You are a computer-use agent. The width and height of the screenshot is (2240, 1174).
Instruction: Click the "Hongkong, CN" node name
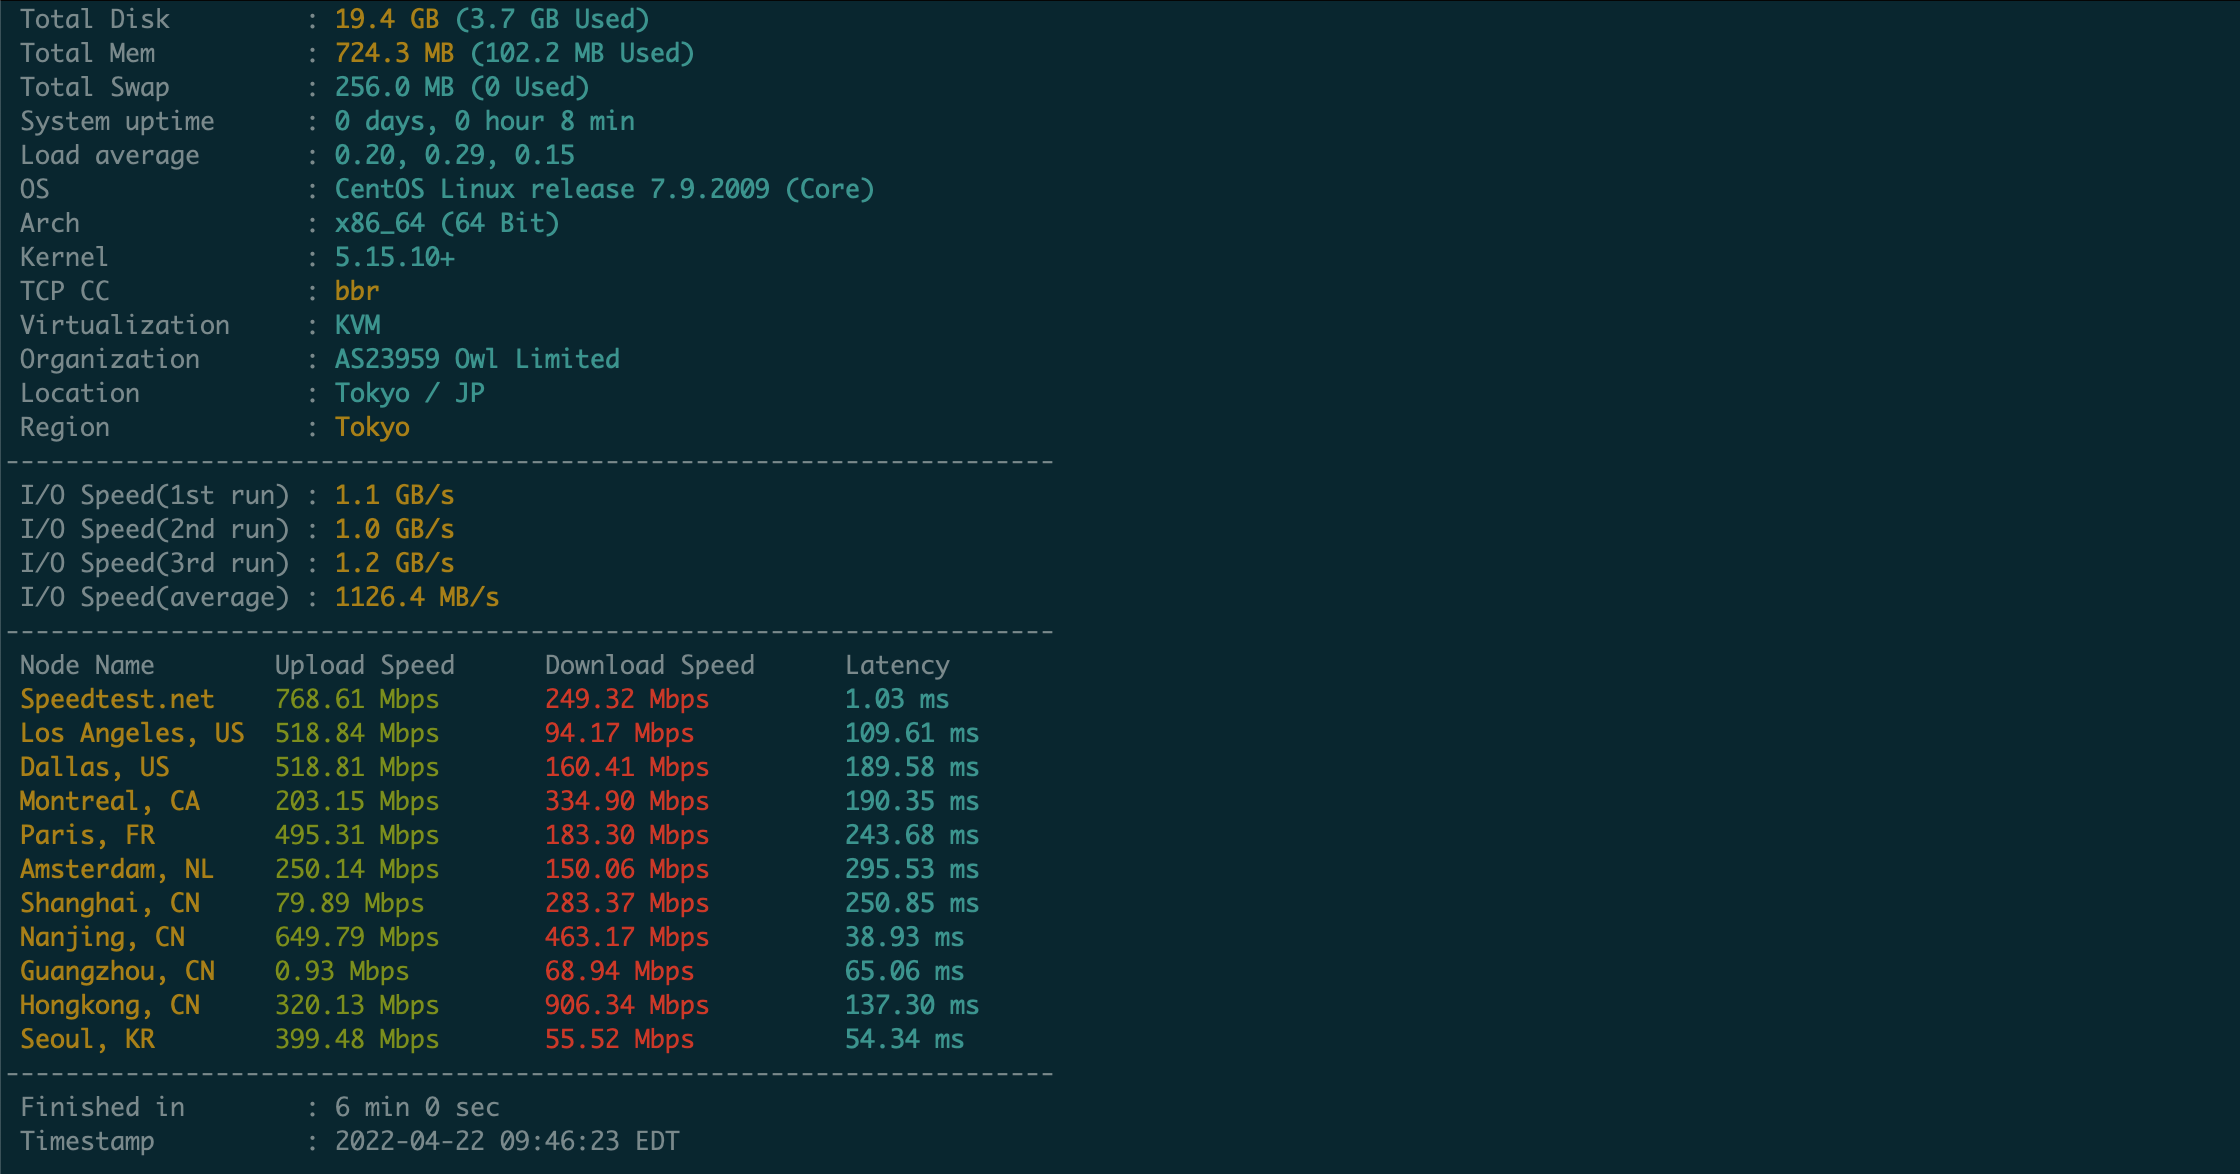click(x=109, y=1005)
